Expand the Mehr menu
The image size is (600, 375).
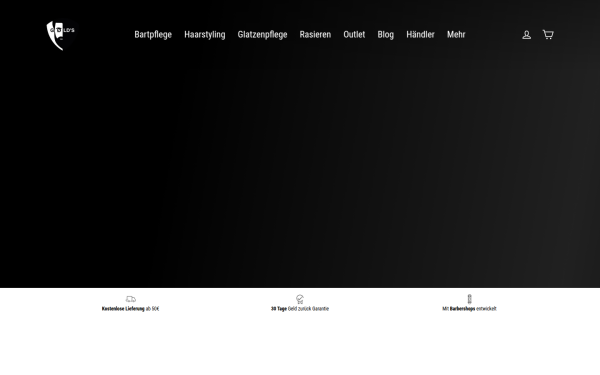(456, 35)
